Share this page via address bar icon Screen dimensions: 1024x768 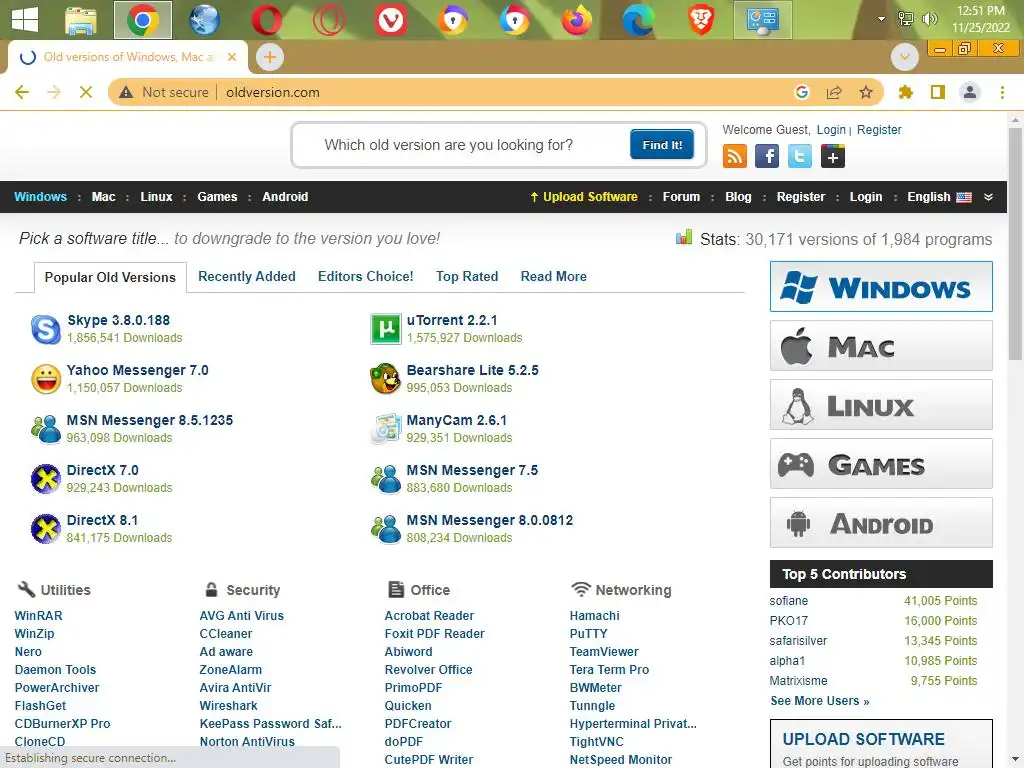pyautogui.click(x=834, y=92)
